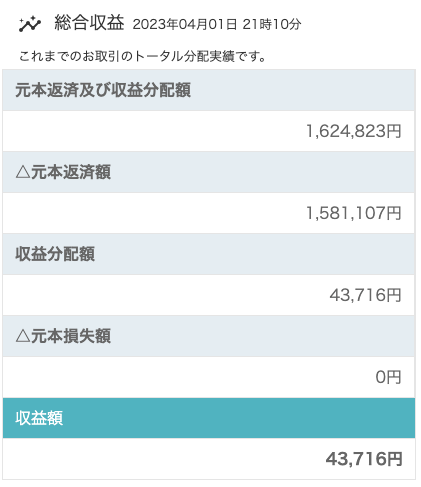This screenshot has height=487, width=421.
Task: Click the 43,716円 distribution amount under 収益分配額
Action: (366, 295)
